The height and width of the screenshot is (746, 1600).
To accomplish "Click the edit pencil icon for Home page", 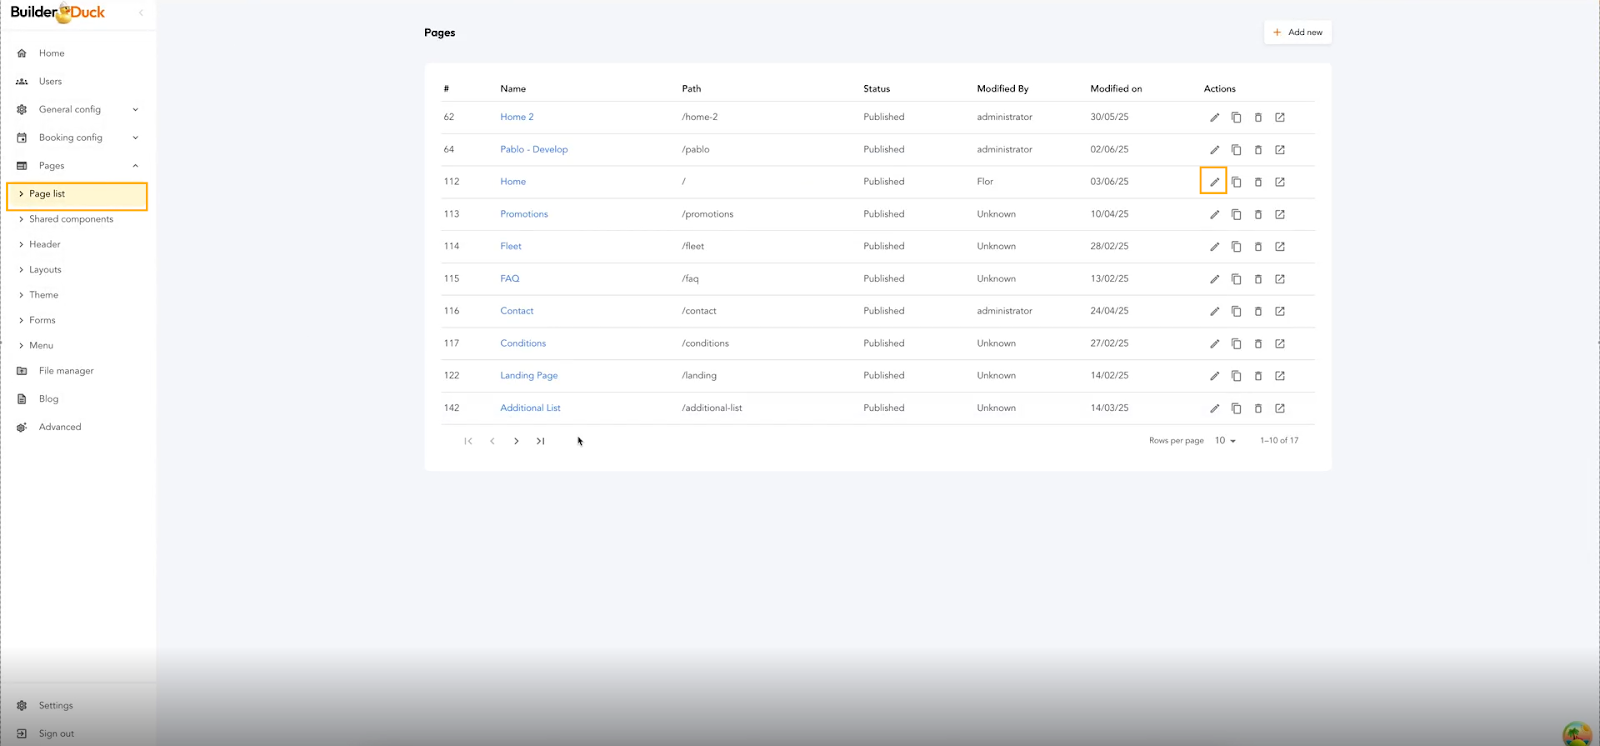I will (1214, 182).
